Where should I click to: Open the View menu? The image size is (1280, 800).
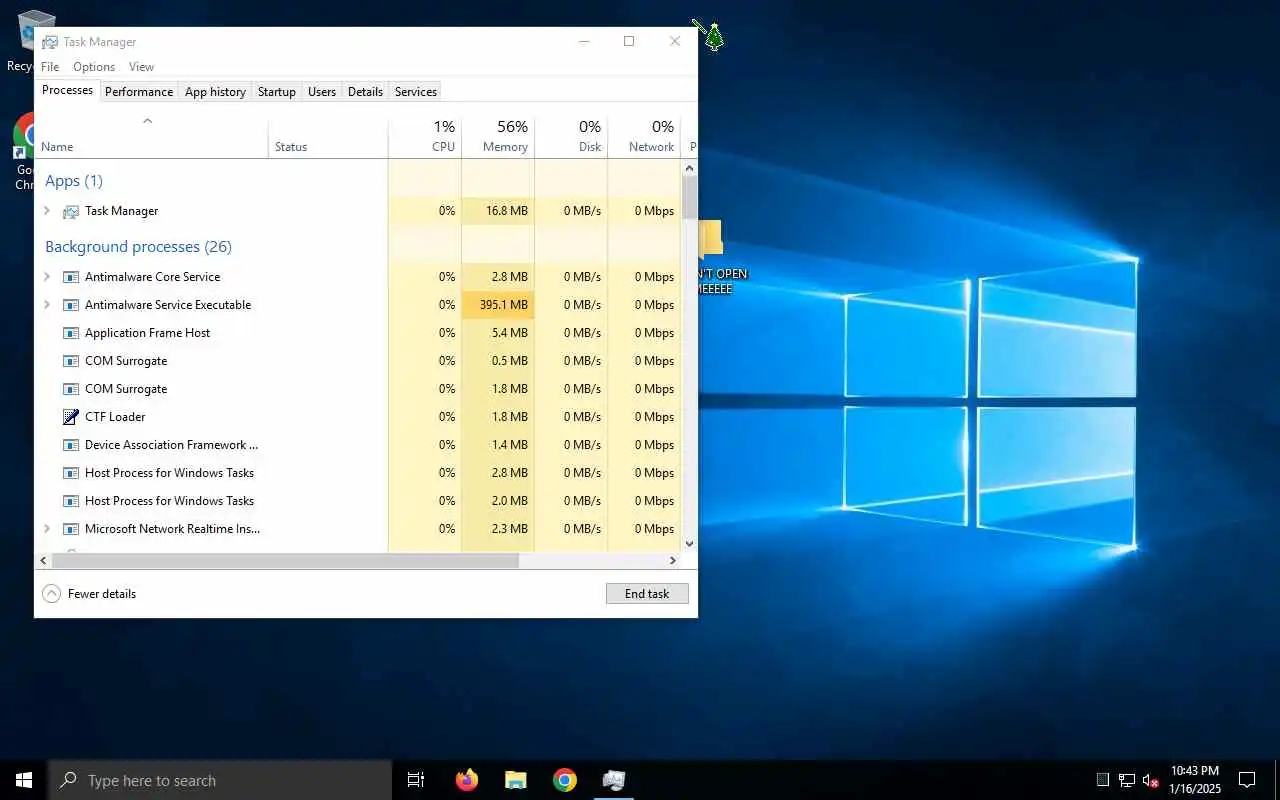(x=142, y=67)
